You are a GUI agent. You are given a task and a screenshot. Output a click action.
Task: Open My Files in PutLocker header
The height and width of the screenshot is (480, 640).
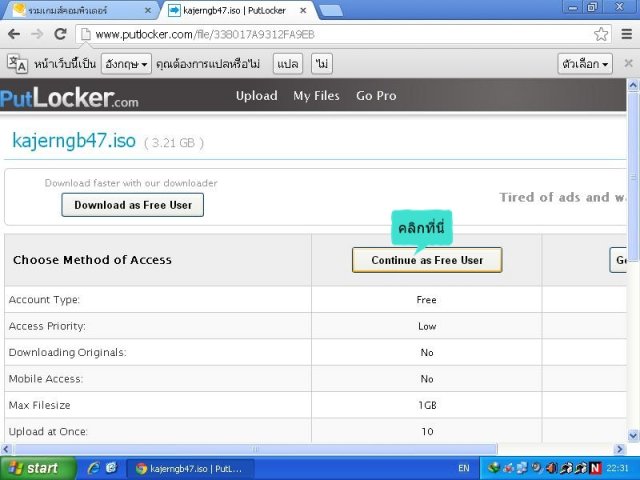click(316, 96)
